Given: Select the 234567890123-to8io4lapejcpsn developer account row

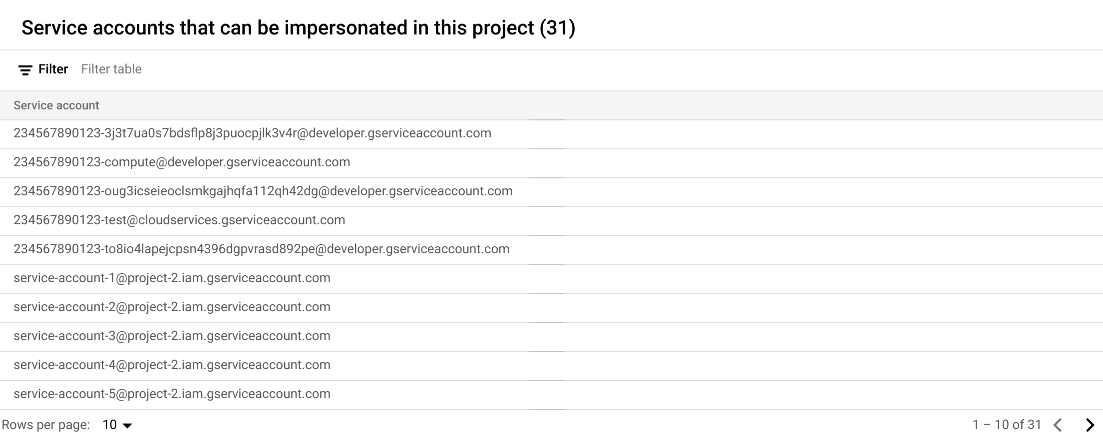Looking at the screenshot, I should (x=261, y=249).
